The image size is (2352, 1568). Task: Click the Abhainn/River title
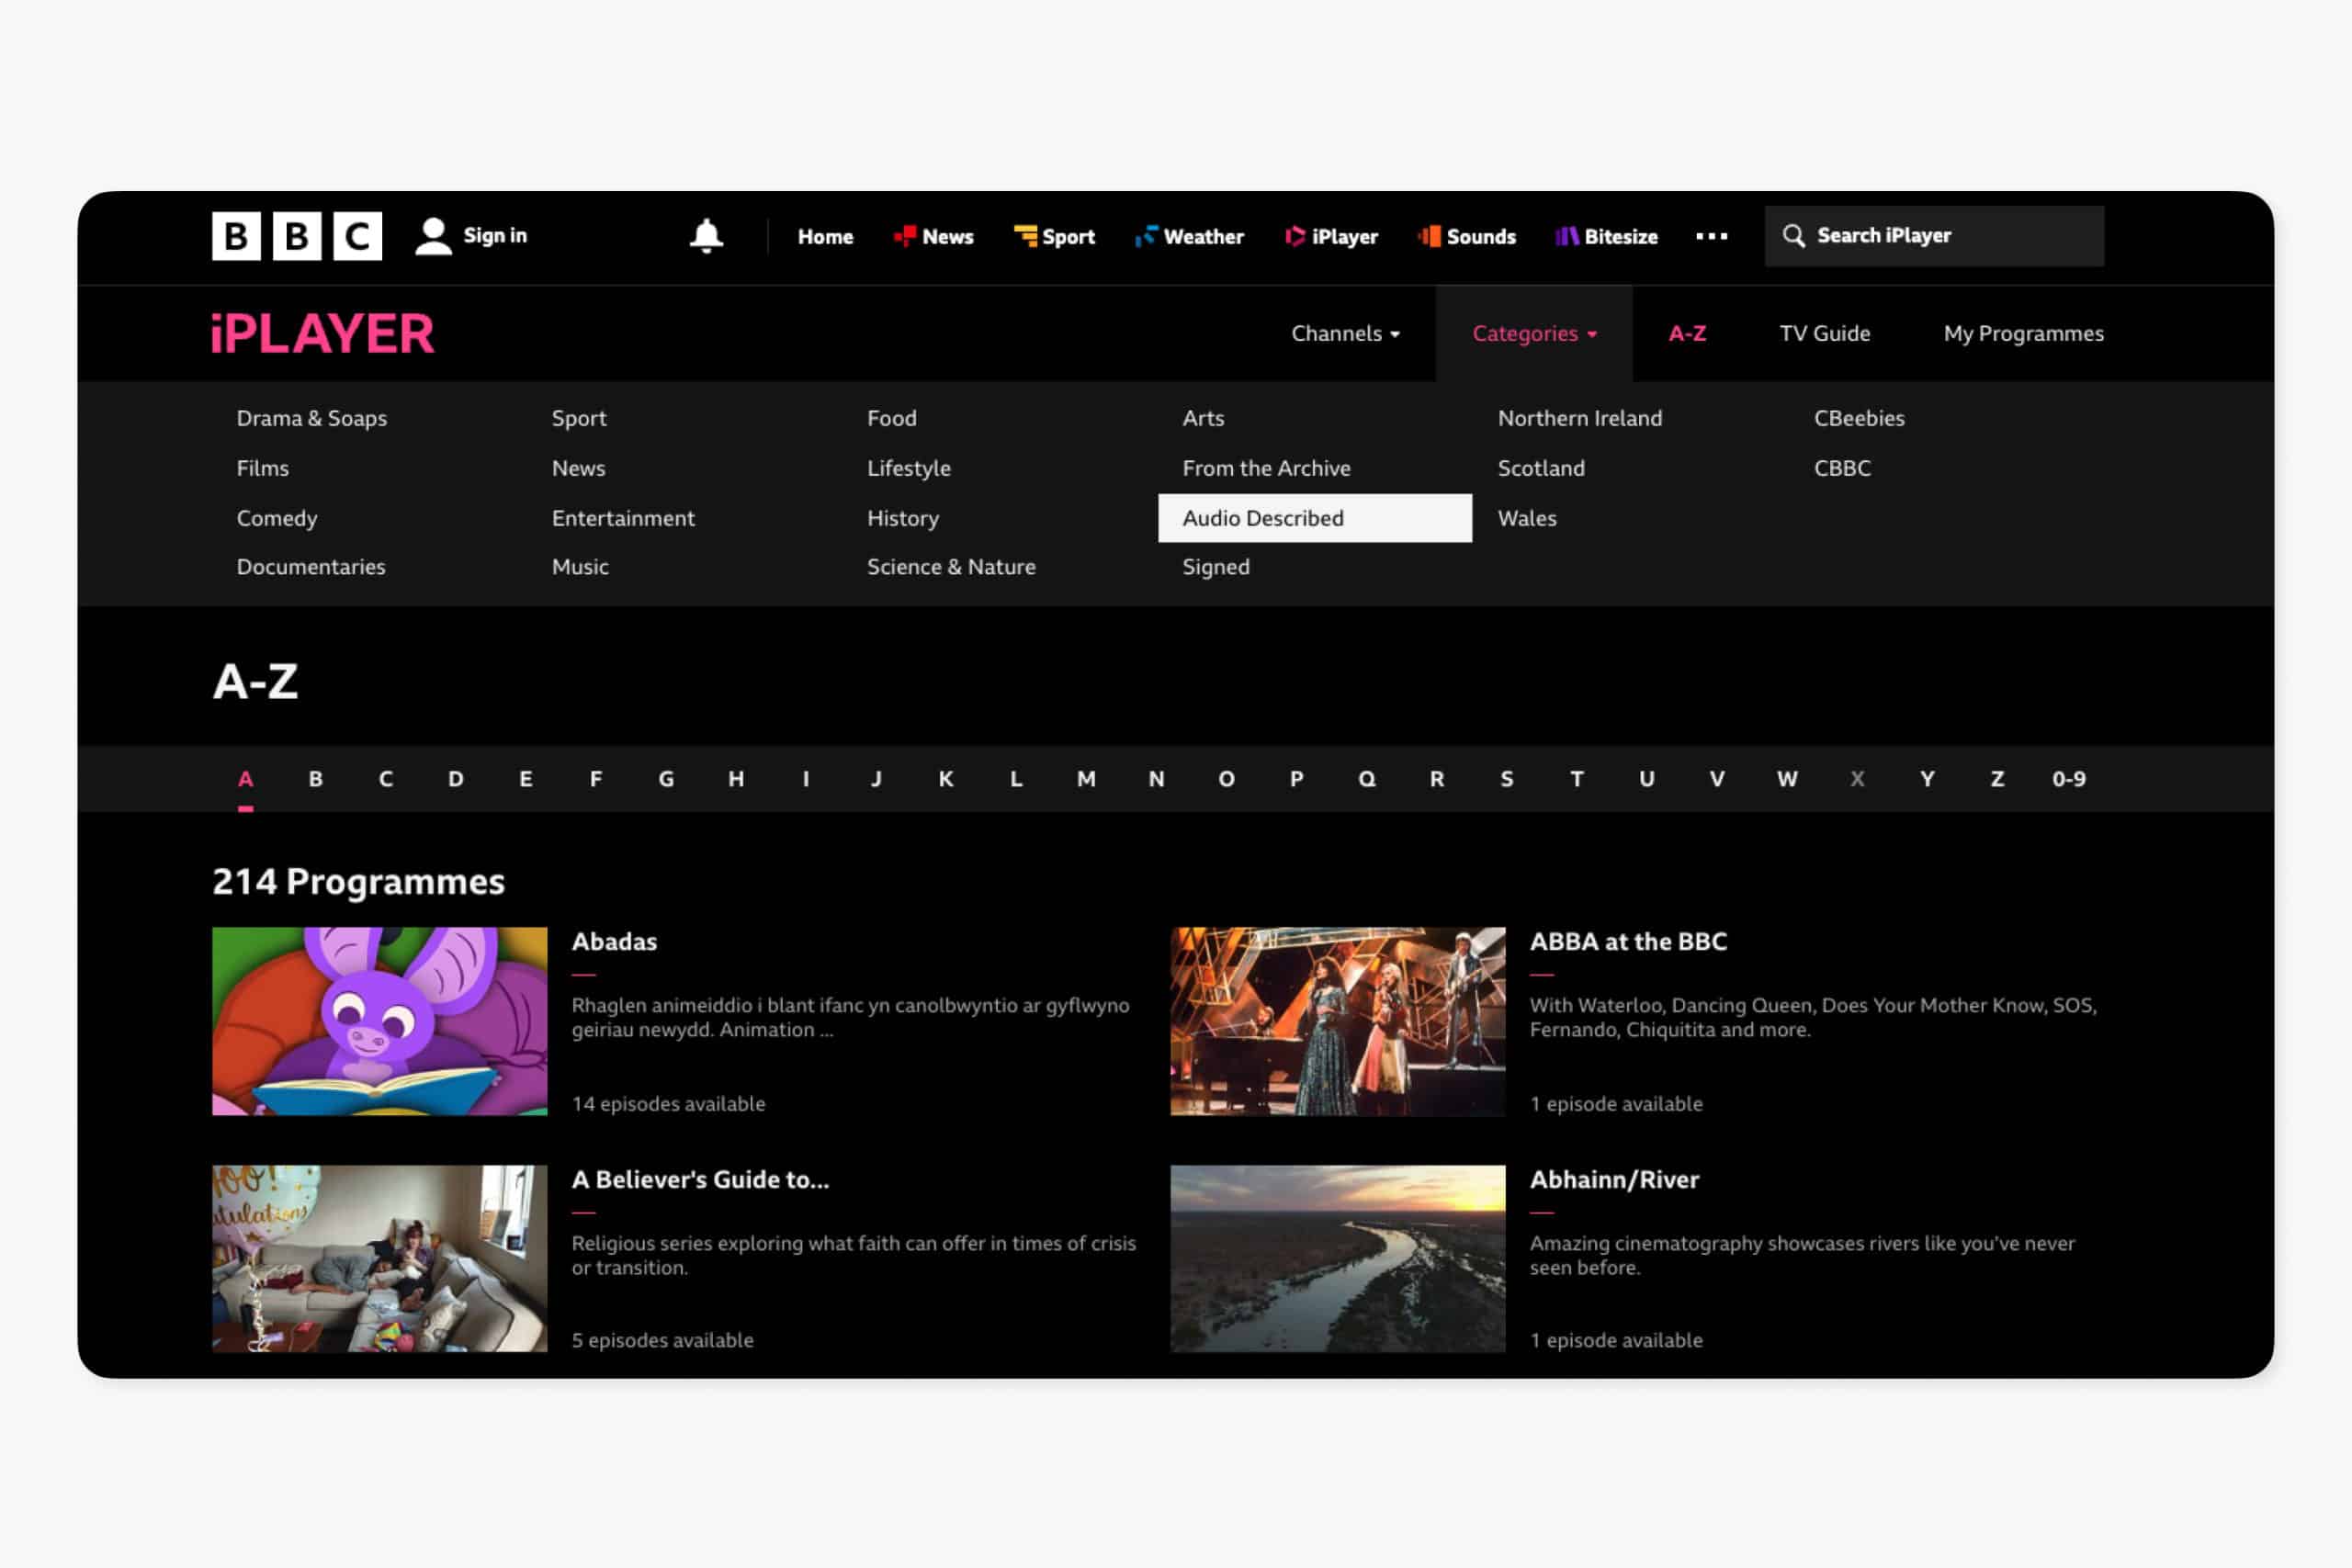pyautogui.click(x=1614, y=1180)
